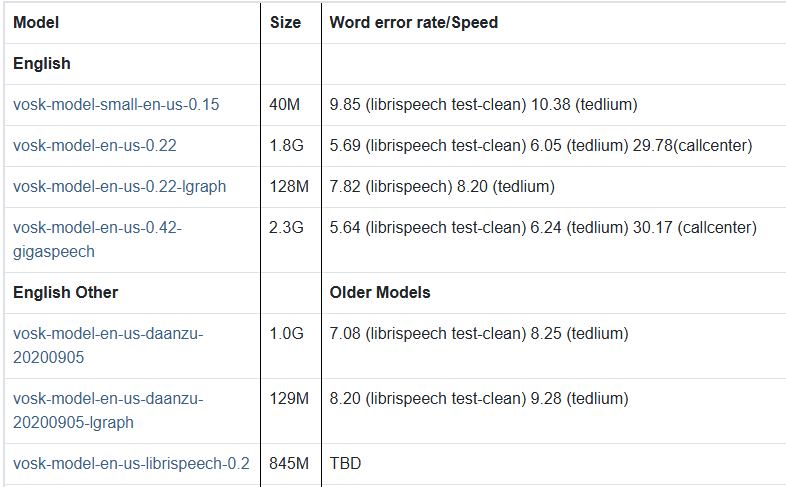Open the vosk-model-en-us-0.42-gigaspeech link
This screenshot has width=786, height=487.
coord(97,239)
